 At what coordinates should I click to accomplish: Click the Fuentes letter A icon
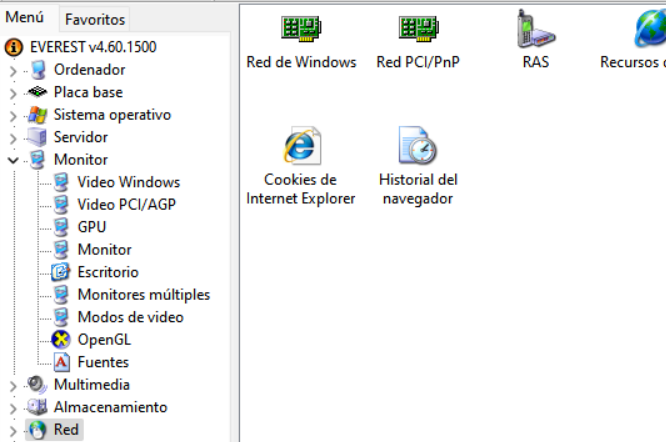coord(62,362)
